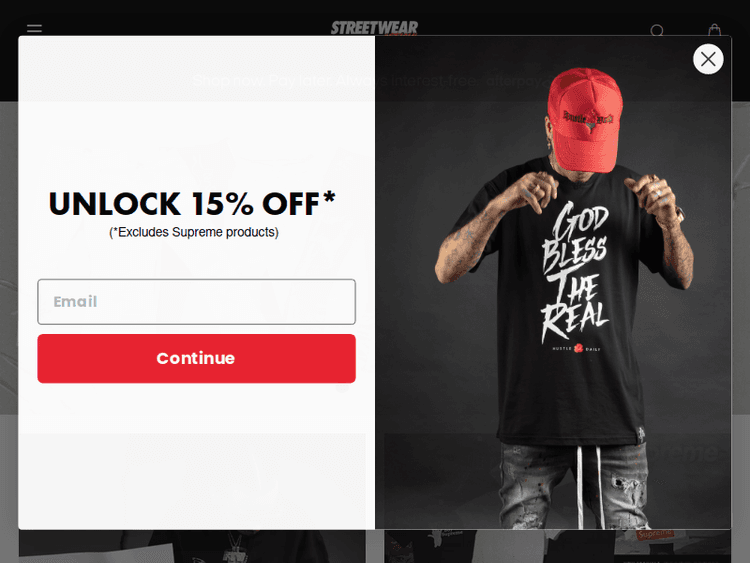Click the UNLOCK 15% OFF headline

click(192, 204)
